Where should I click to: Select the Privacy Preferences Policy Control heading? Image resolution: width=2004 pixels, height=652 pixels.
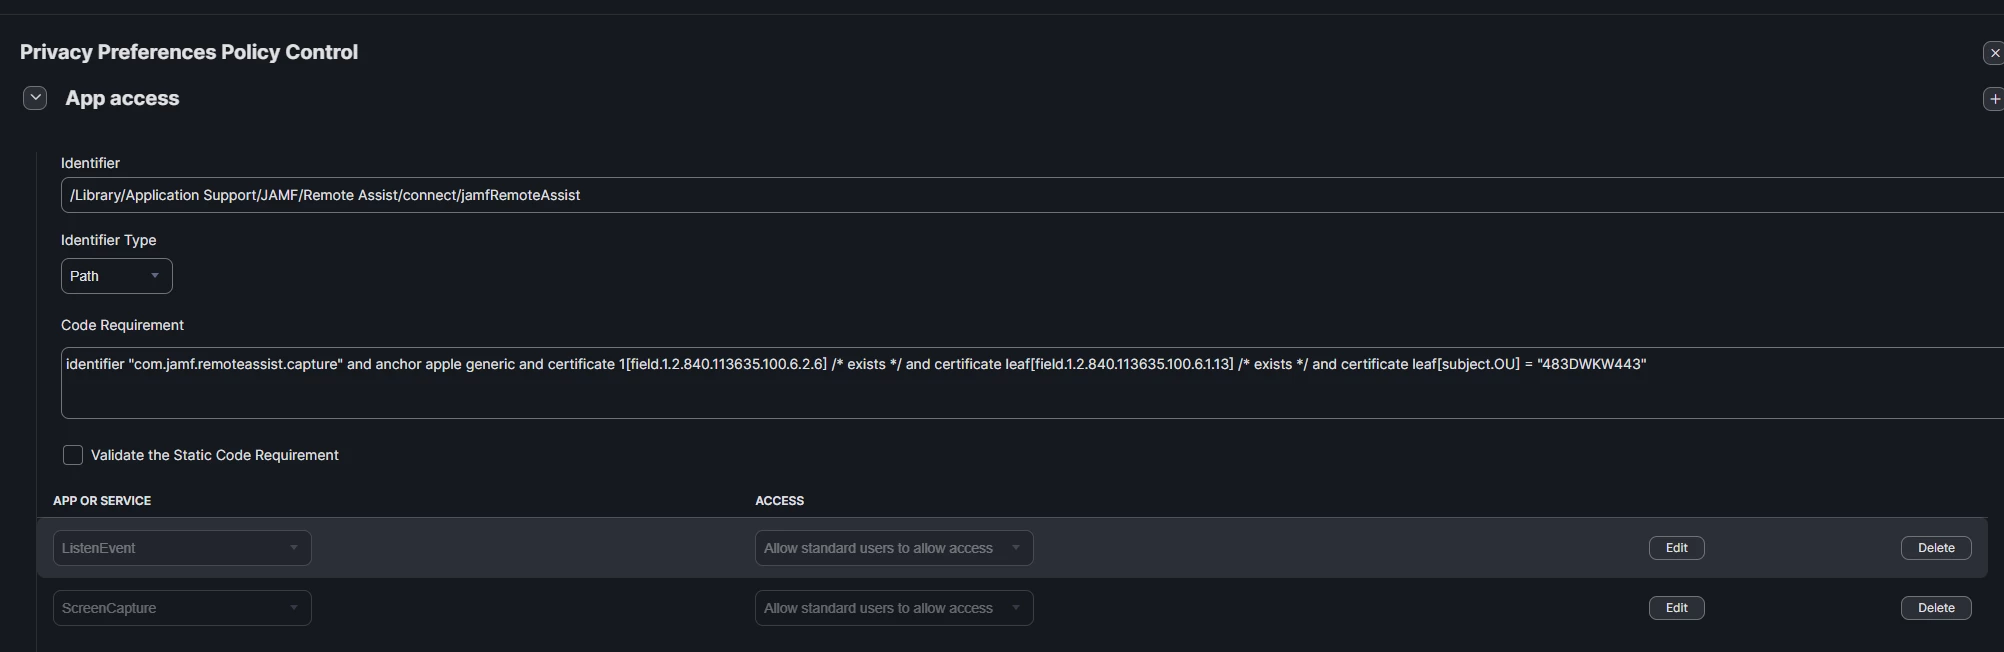[189, 52]
